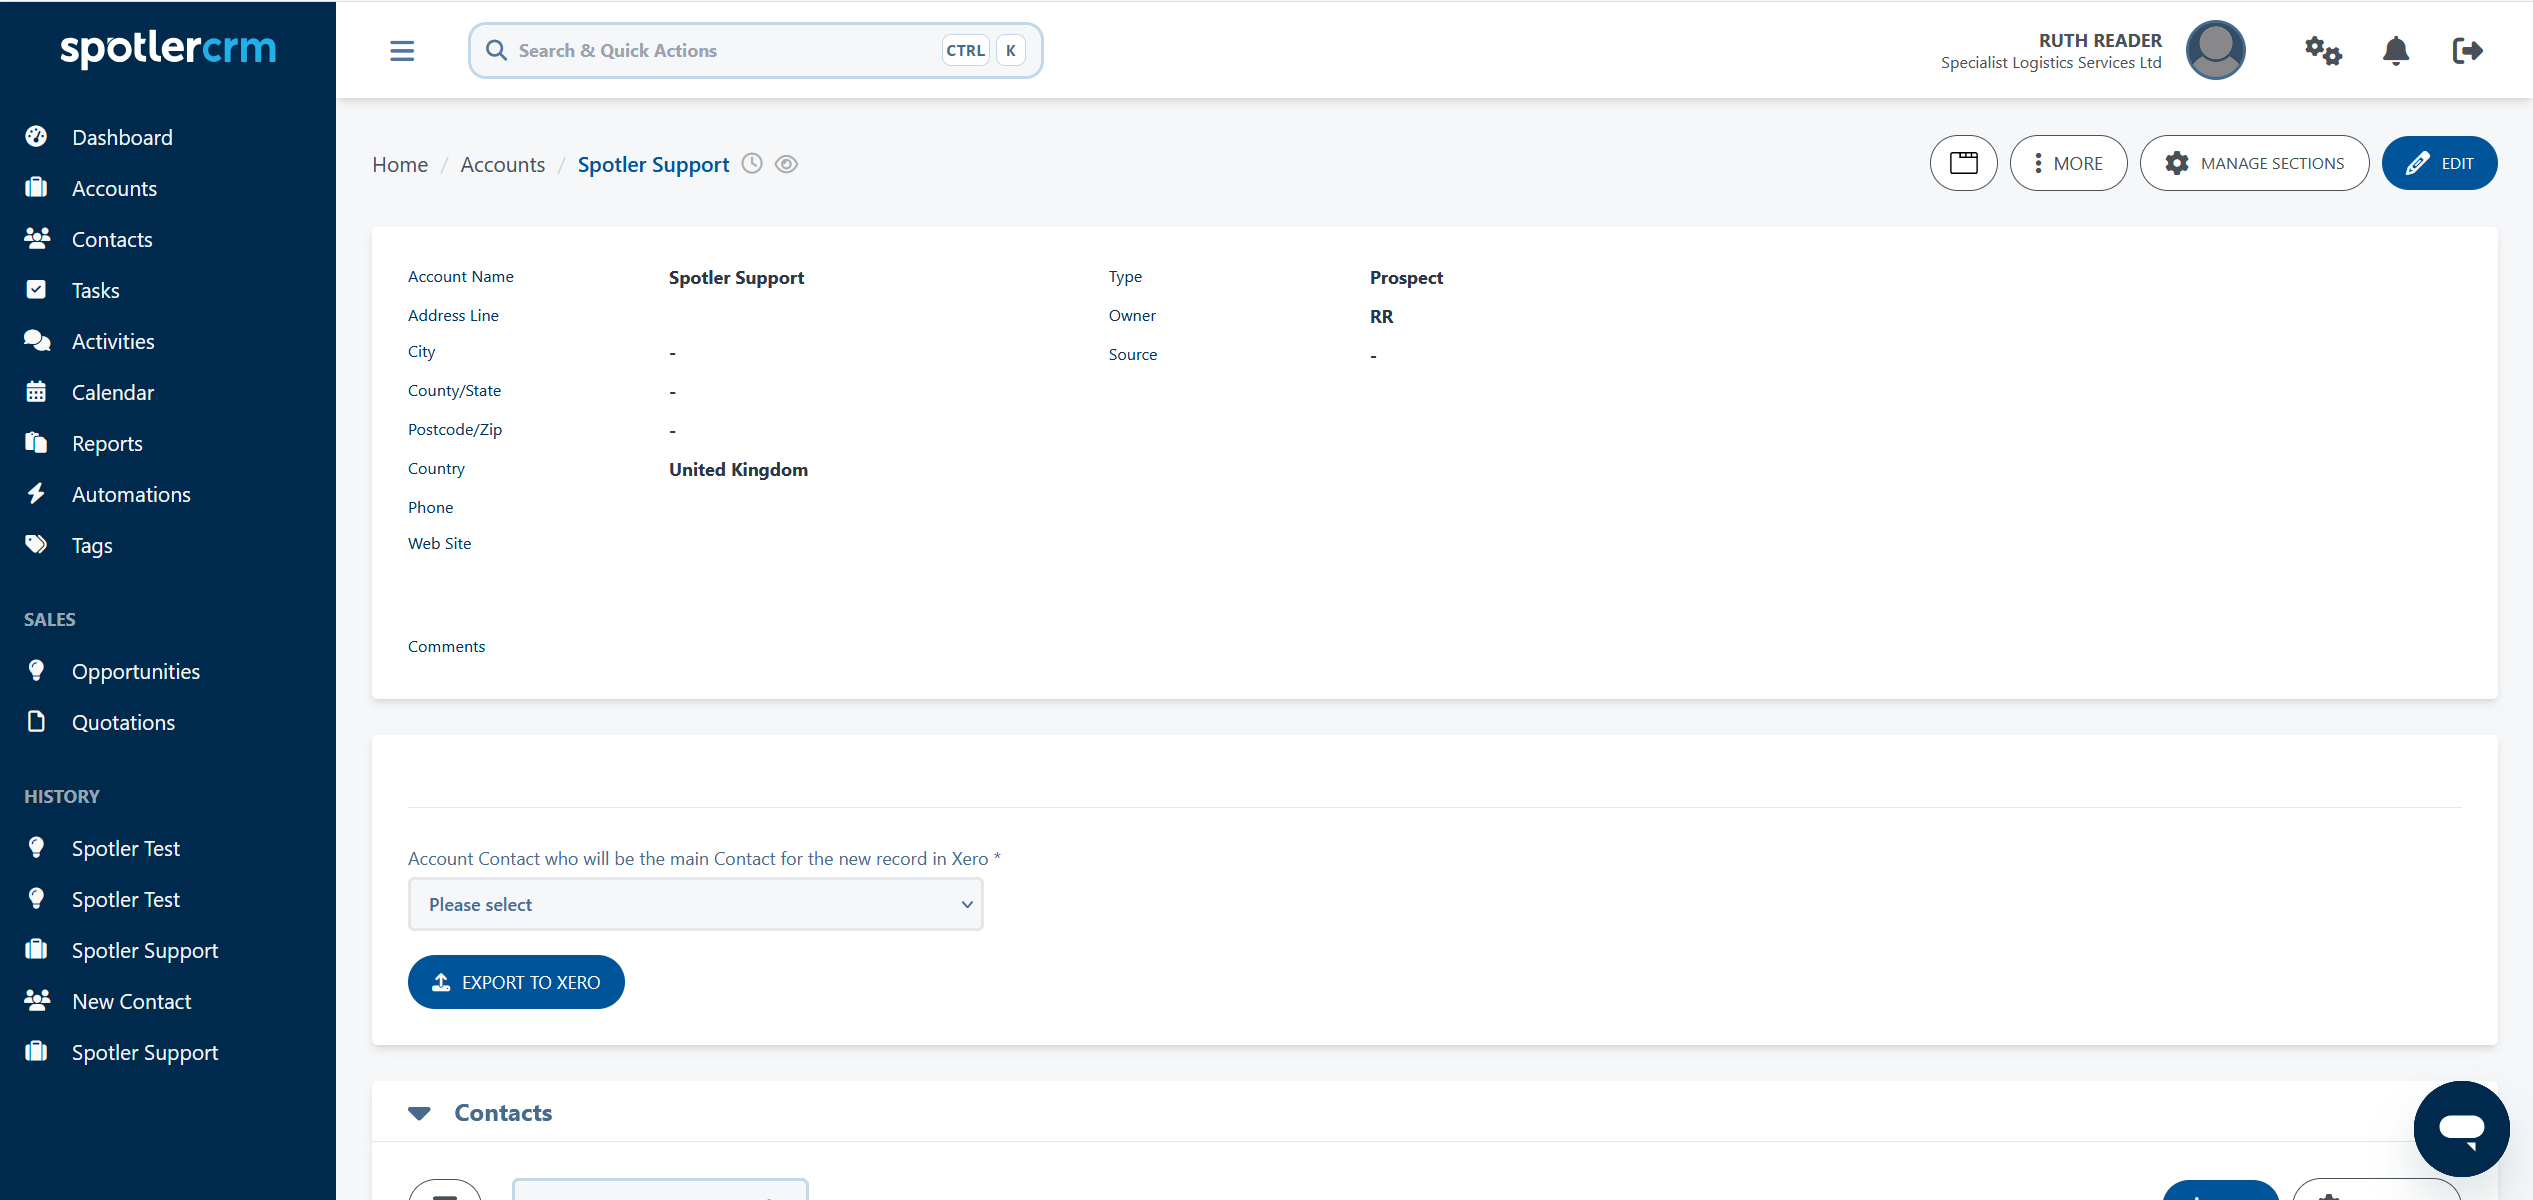Click the owner 'RR' value
Image resolution: width=2533 pixels, height=1200 pixels.
point(1381,316)
